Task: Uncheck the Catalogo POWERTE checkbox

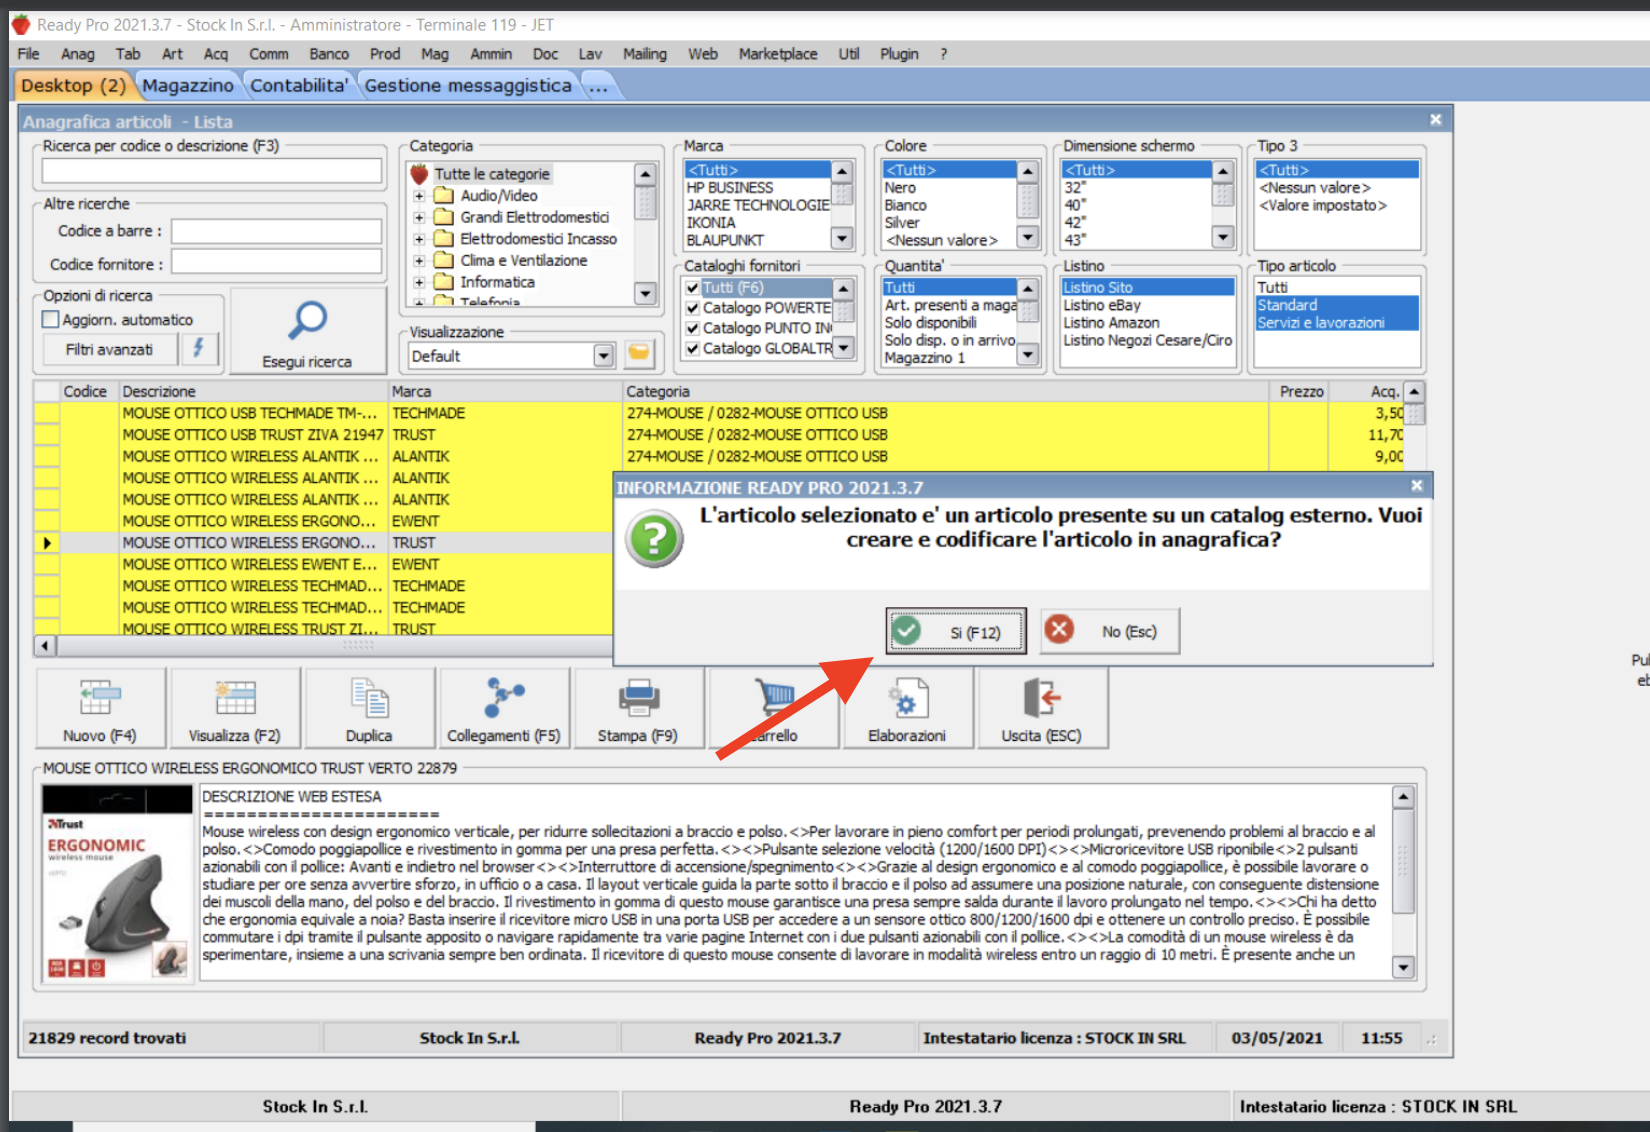Action: 692,307
